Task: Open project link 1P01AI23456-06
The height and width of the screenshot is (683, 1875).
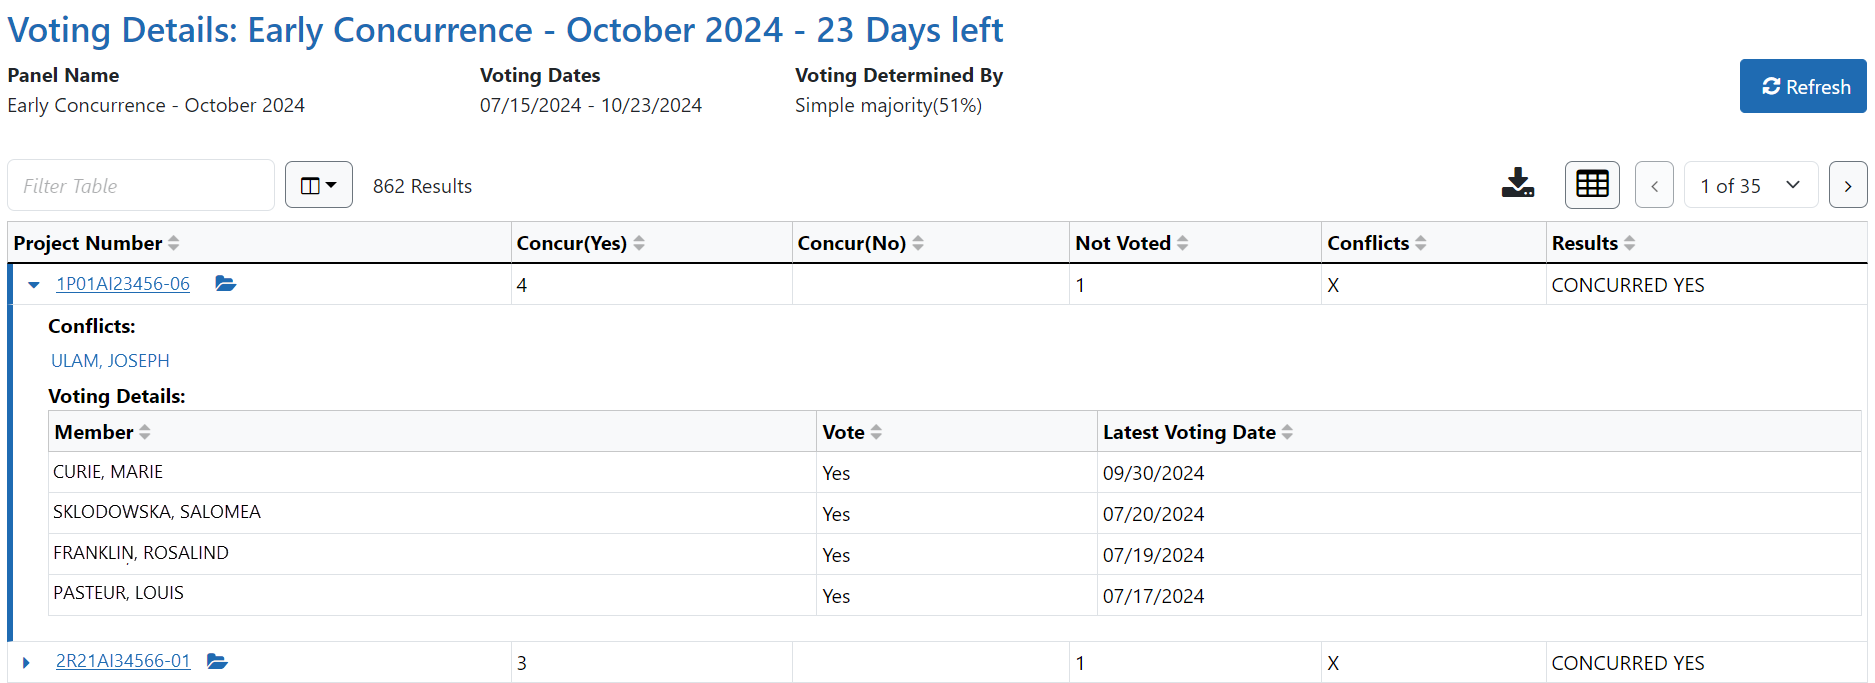Action: point(123,284)
